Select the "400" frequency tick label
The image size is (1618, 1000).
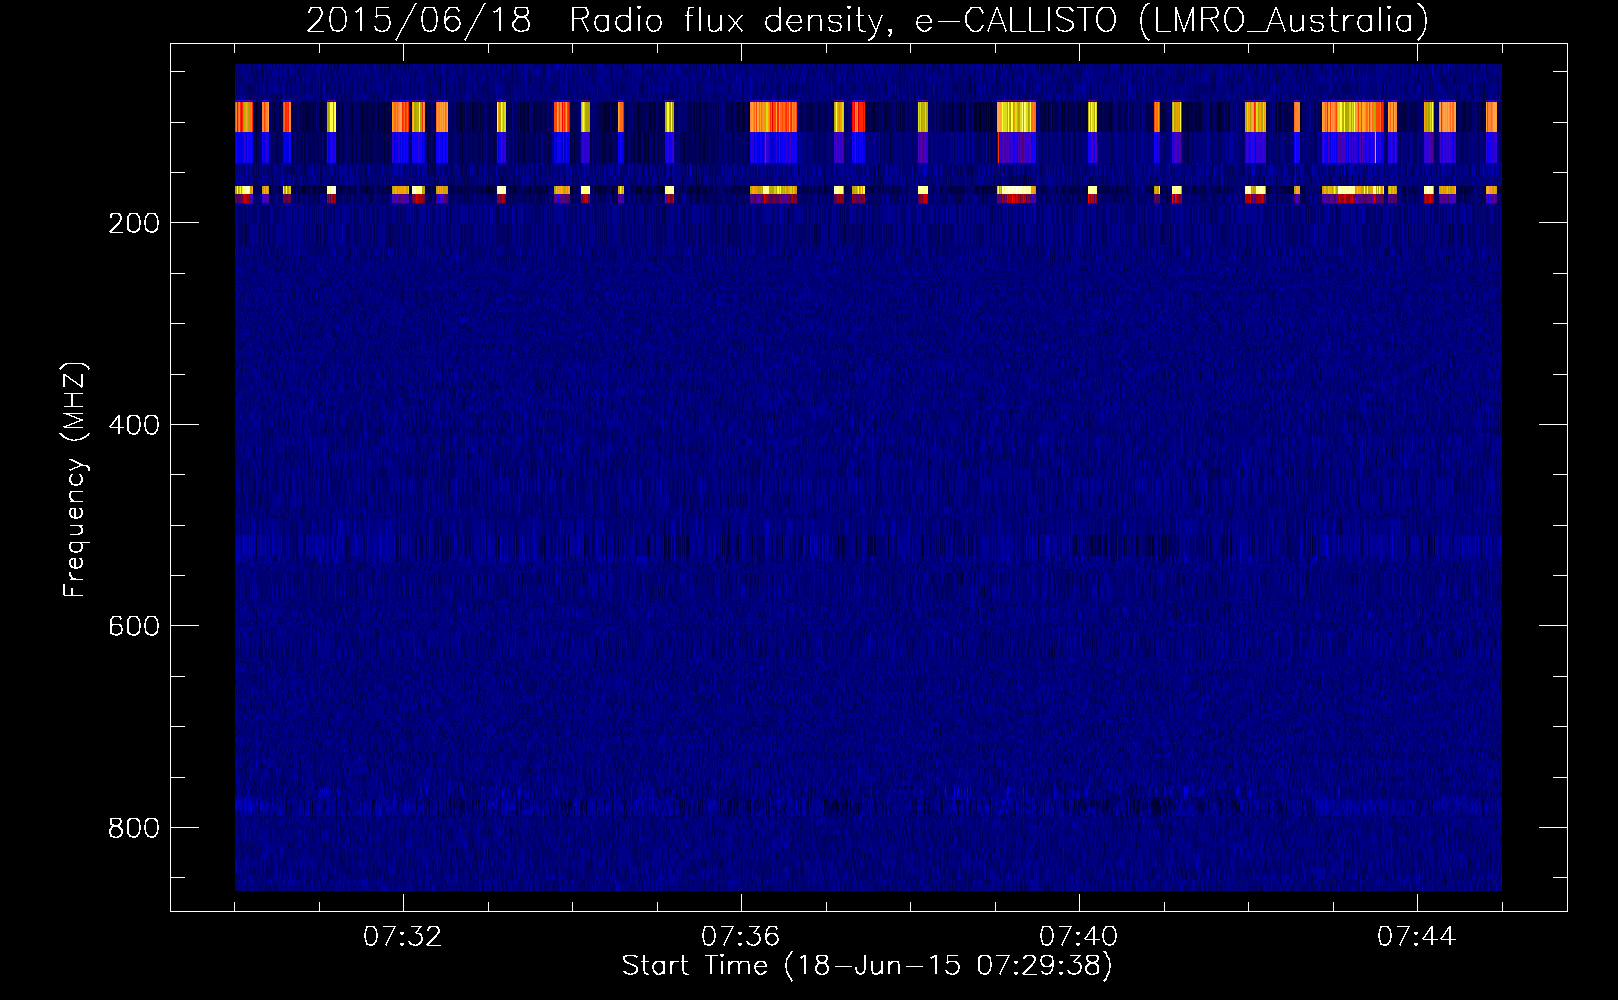134,425
